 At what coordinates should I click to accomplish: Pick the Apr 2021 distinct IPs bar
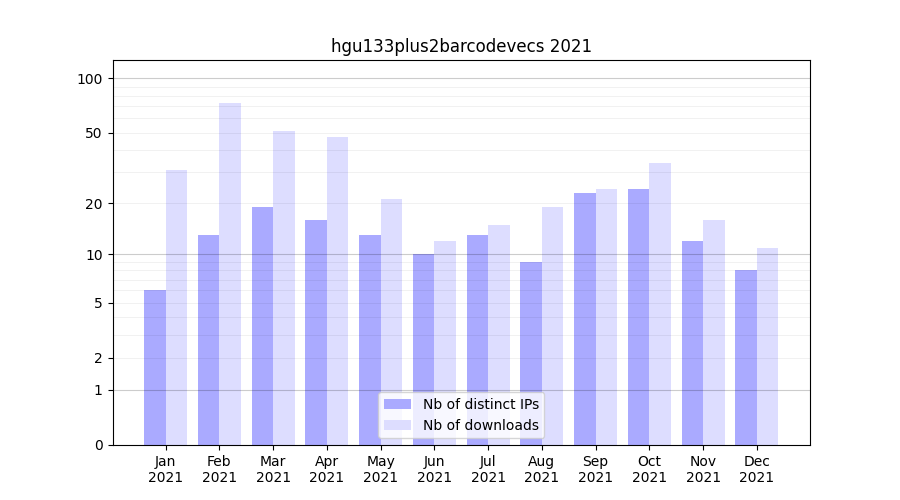(316, 332)
